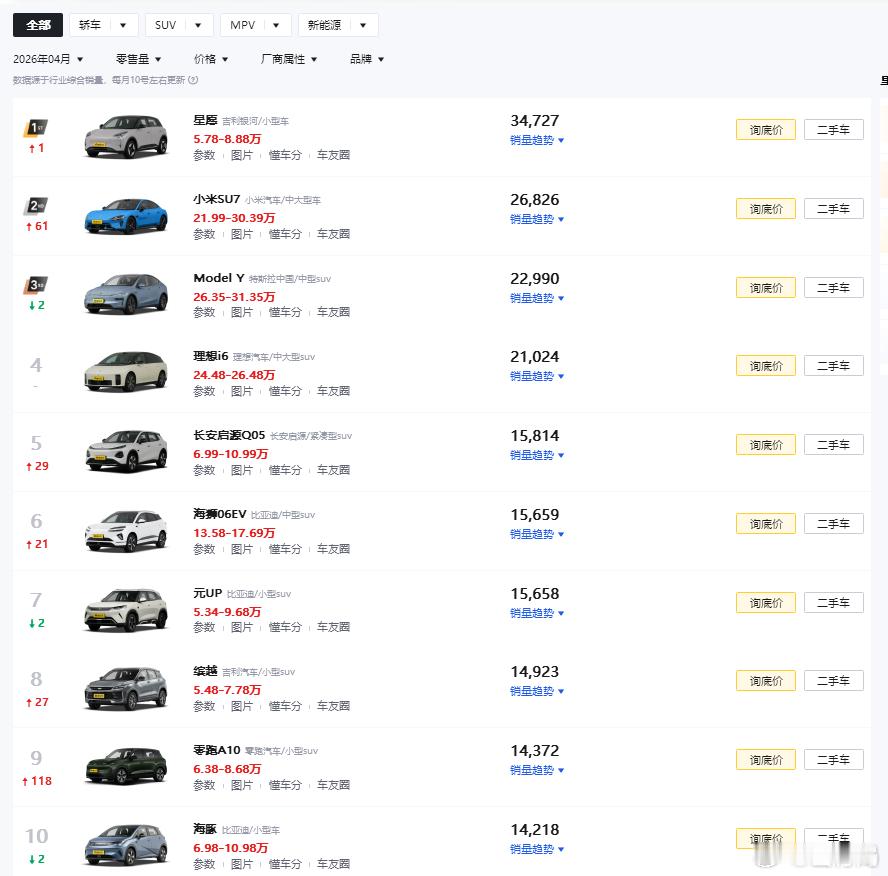Open the 缤越 car thumbnail
888x876 pixels.
click(126, 688)
